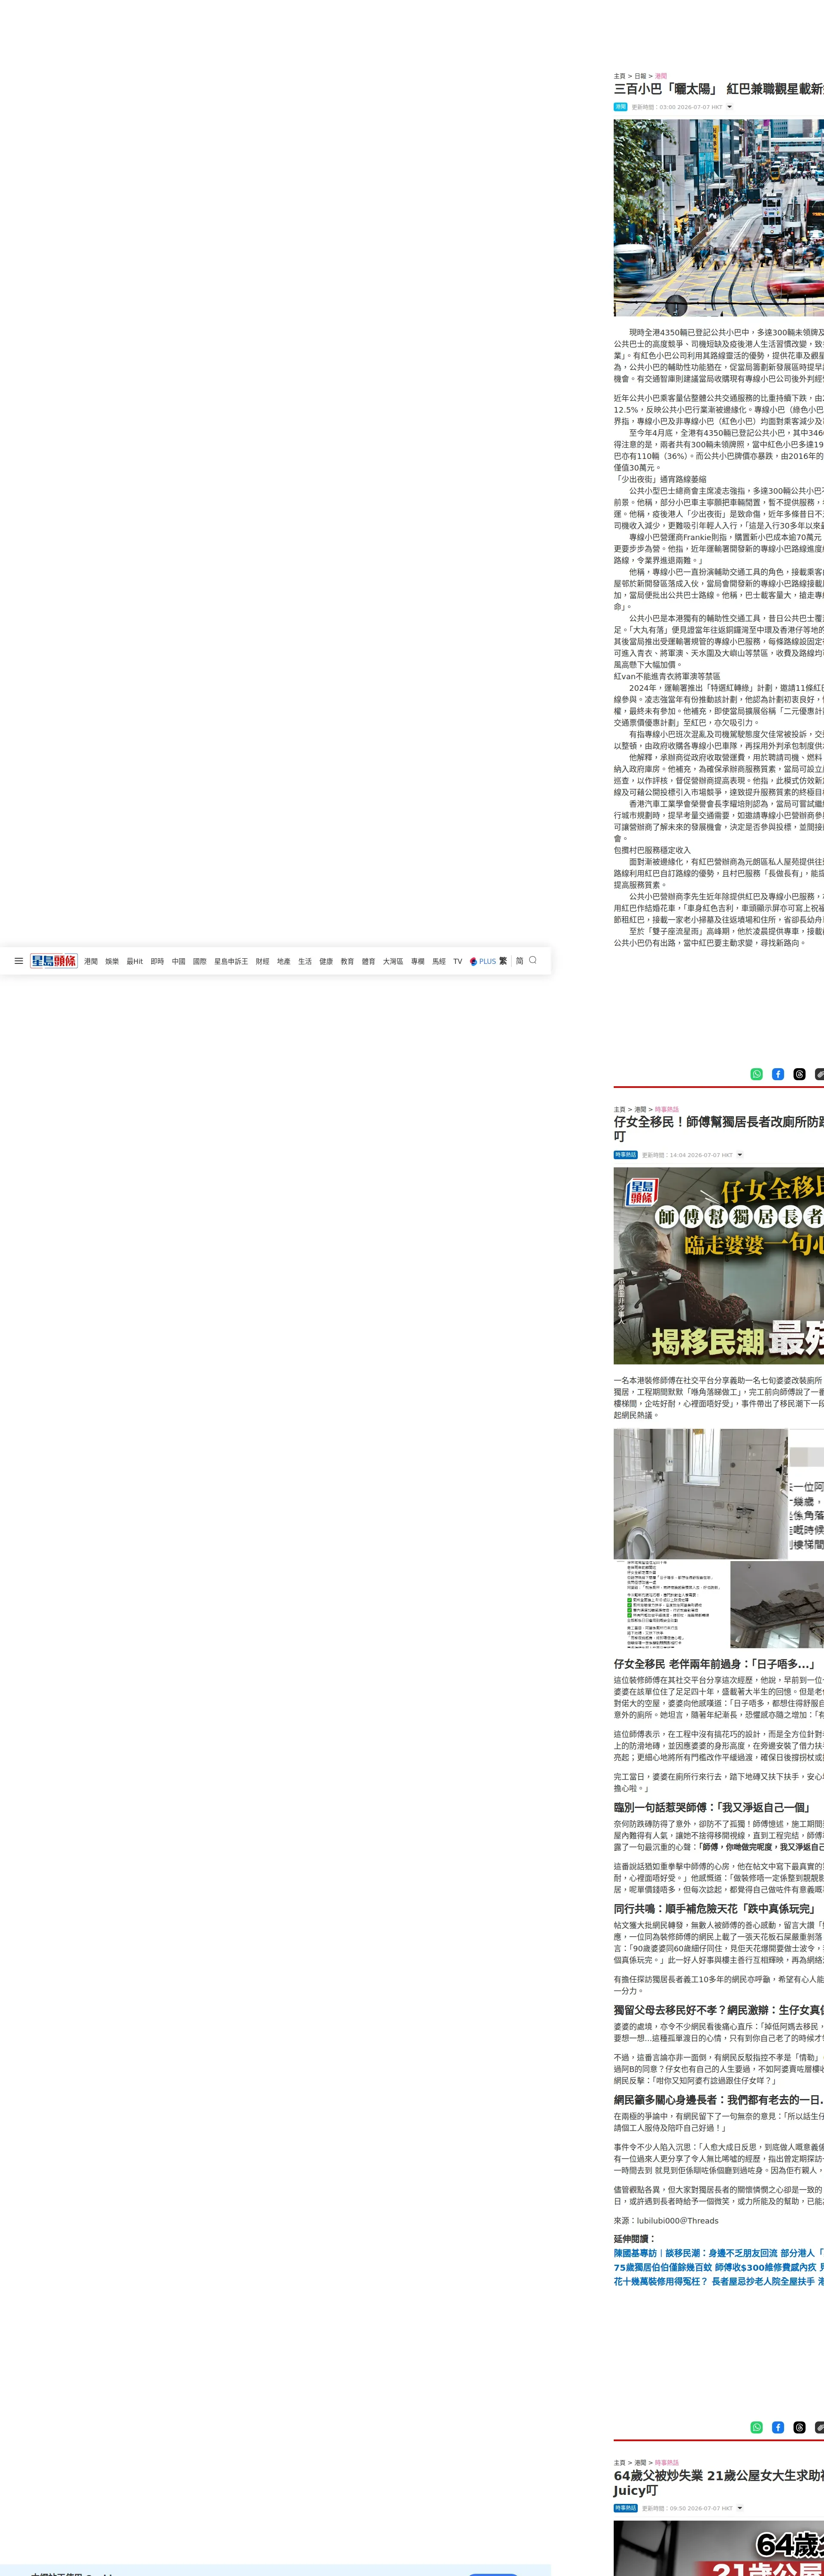
Task: Click subheading 仔女全移民 老伴兩年前過身
Action: pyautogui.click(x=715, y=1664)
